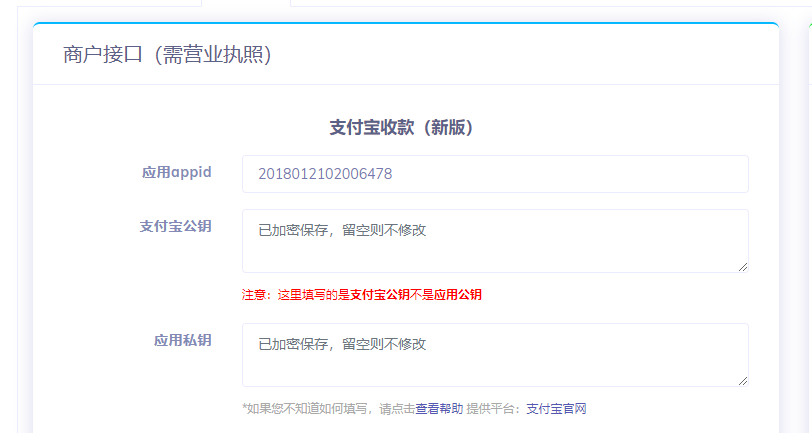Screen dimensions: 812x433
Task: Select the red 注意 warning text
Action: coord(361,295)
